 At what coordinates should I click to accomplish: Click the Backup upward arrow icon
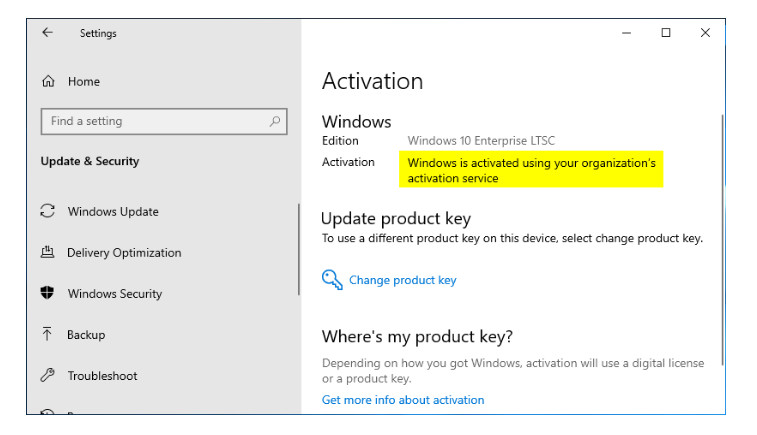click(47, 334)
